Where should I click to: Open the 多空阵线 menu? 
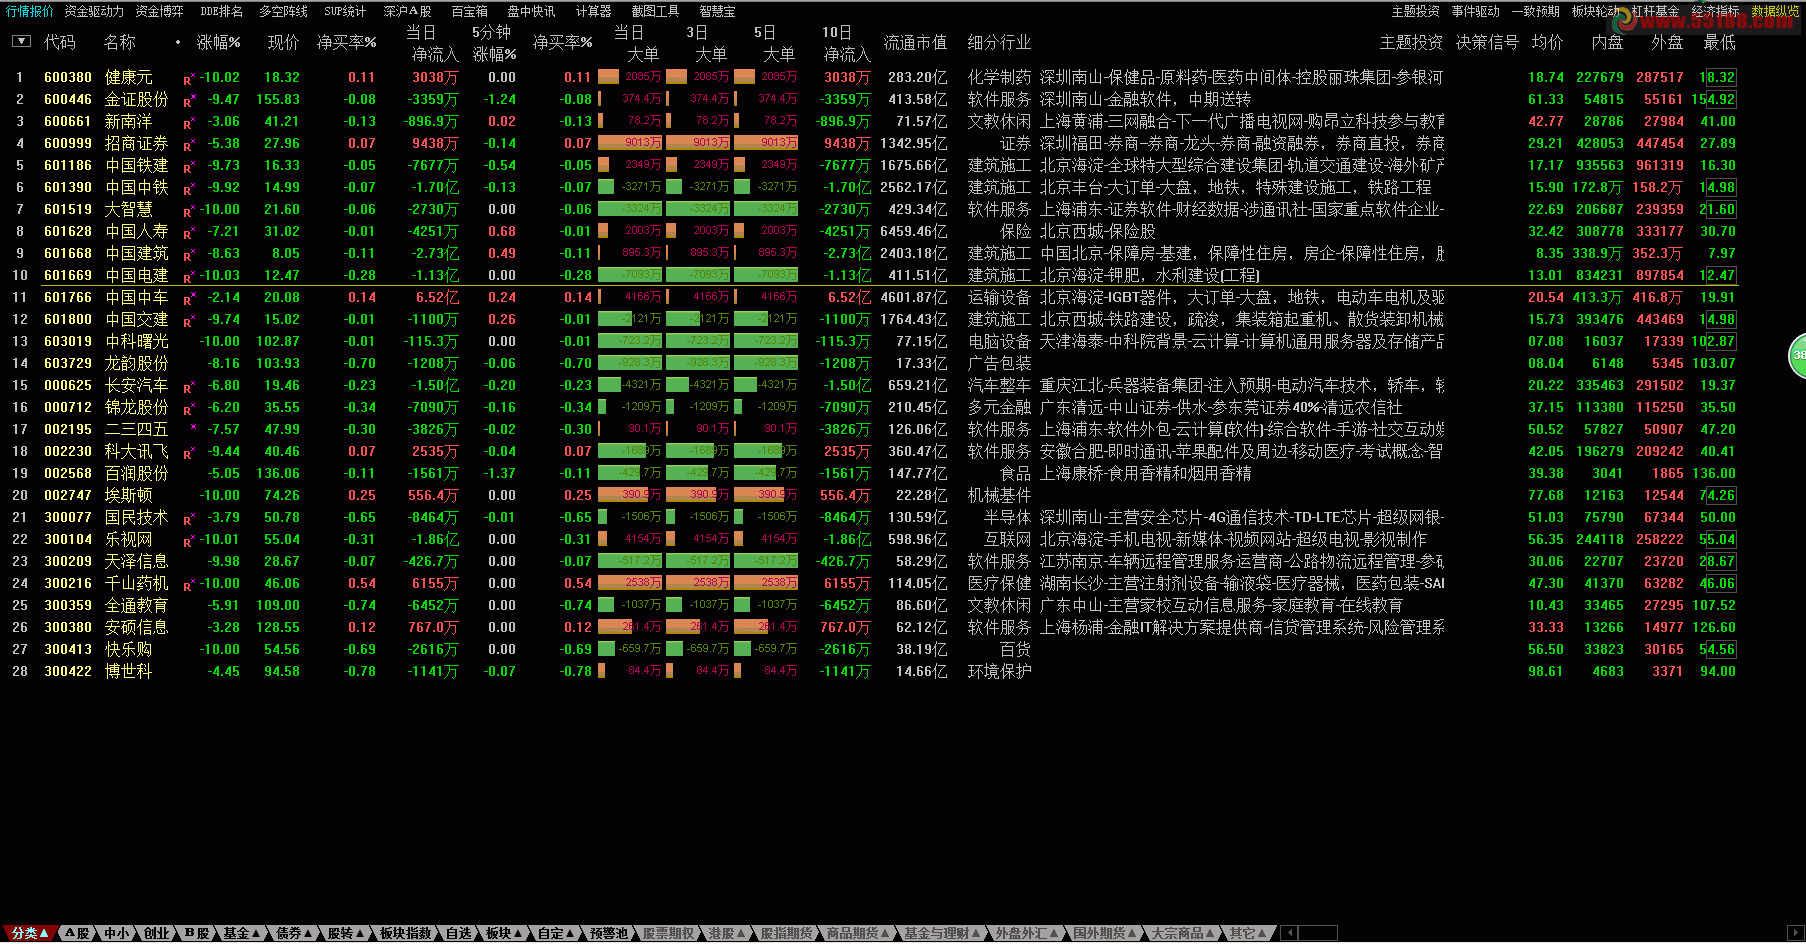(284, 11)
